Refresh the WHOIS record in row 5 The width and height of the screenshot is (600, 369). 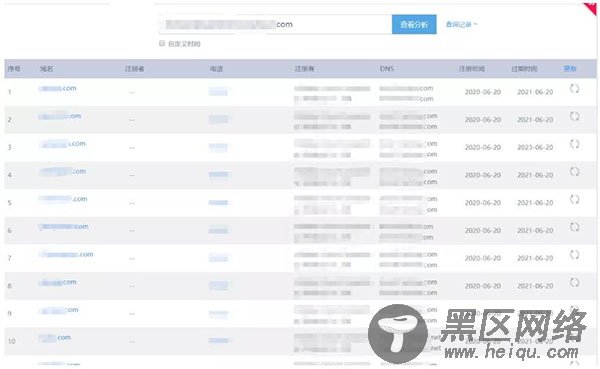[574, 199]
